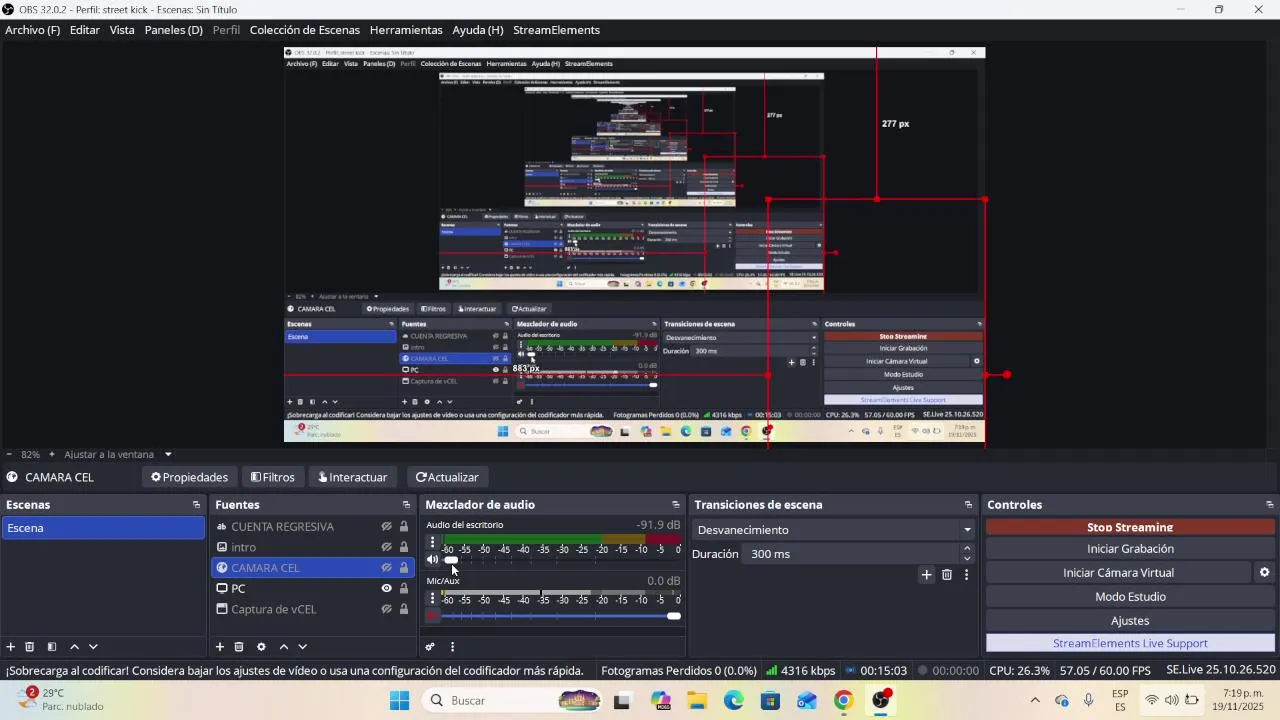Remove selected source with trash icon
The image size is (1280, 720).
[239, 647]
